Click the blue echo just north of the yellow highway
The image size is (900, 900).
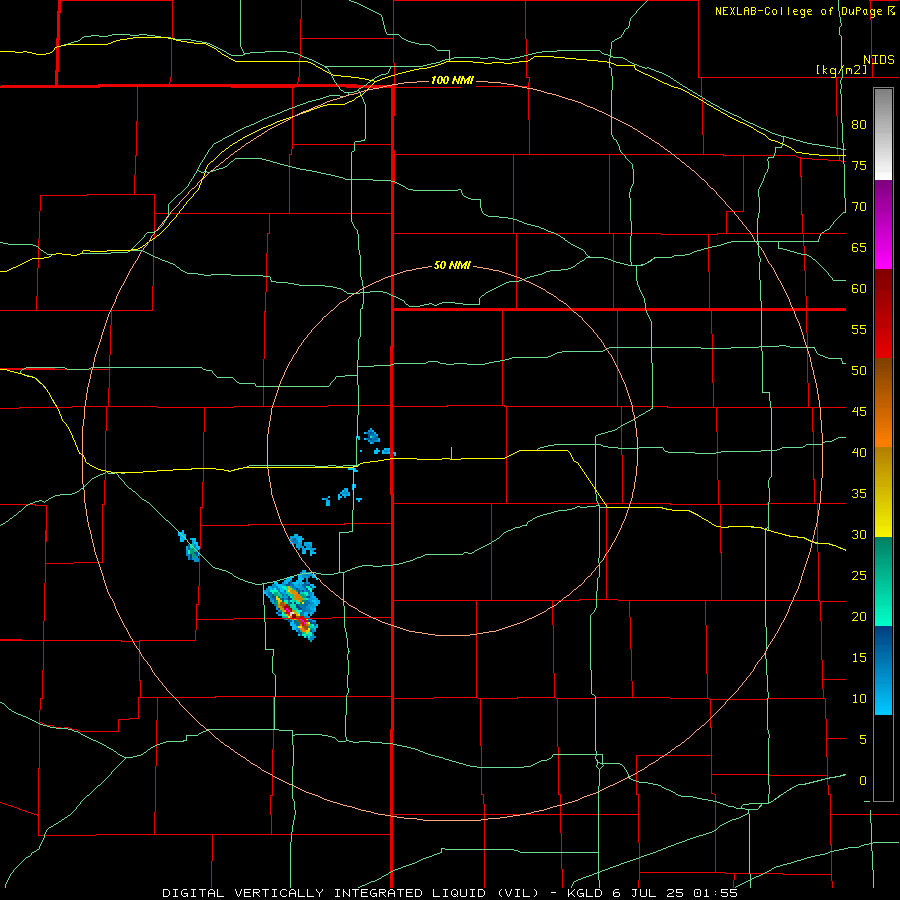tap(371, 436)
